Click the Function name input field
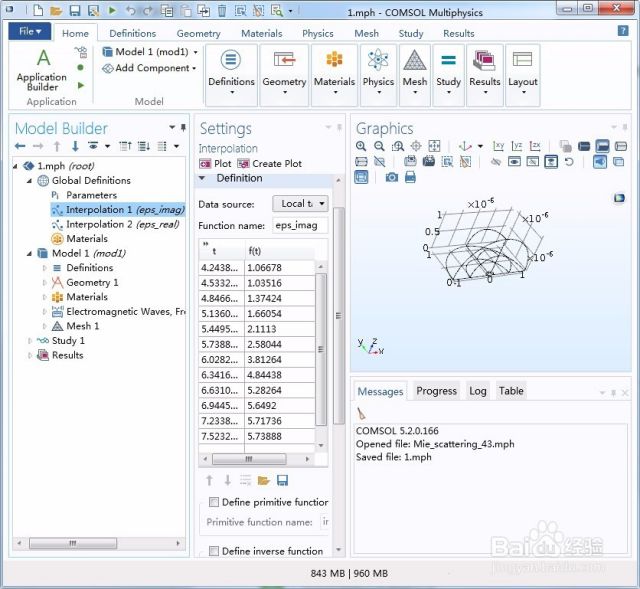The width and height of the screenshot is (640, 589). pos(300,225)
